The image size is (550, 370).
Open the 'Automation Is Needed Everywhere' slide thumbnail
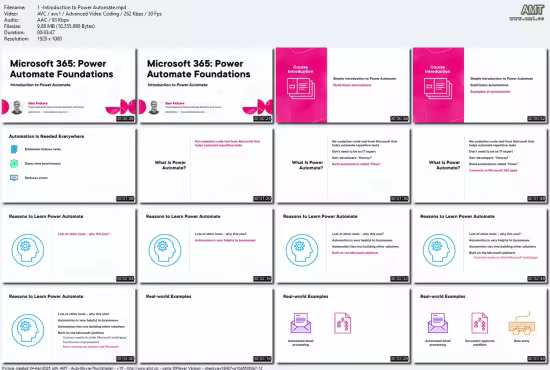(x=69, y=166)
